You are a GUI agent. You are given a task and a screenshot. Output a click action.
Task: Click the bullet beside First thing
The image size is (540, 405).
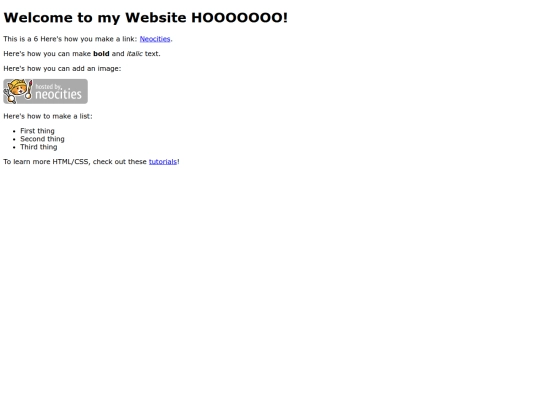tap(14, 131)
